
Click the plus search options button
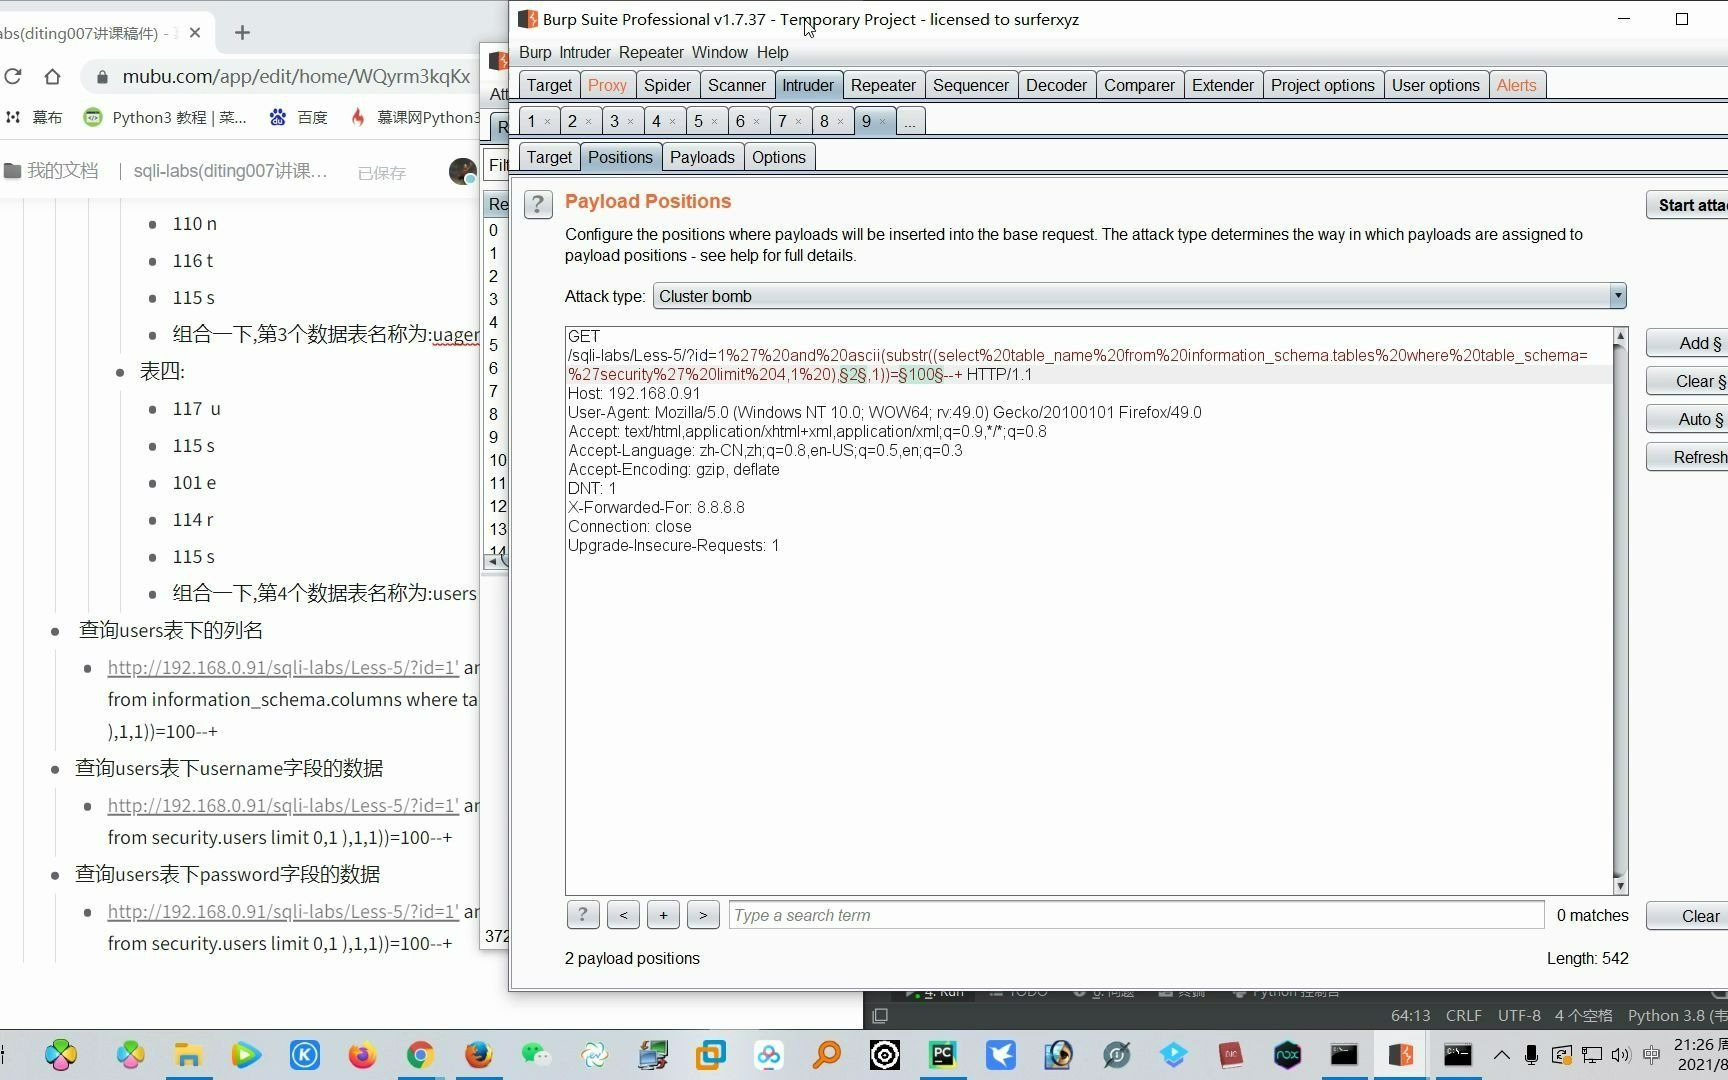click(x=663, y=915)
